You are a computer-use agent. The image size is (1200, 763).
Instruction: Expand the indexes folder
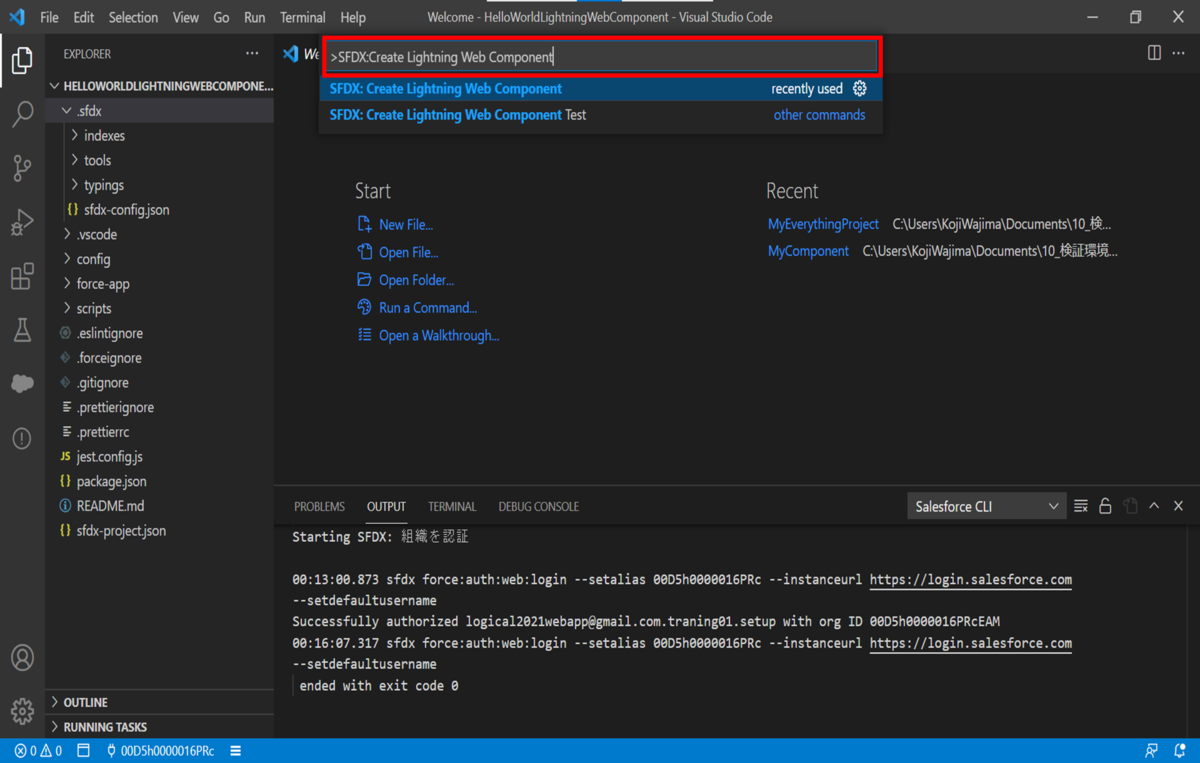point(160,136)
